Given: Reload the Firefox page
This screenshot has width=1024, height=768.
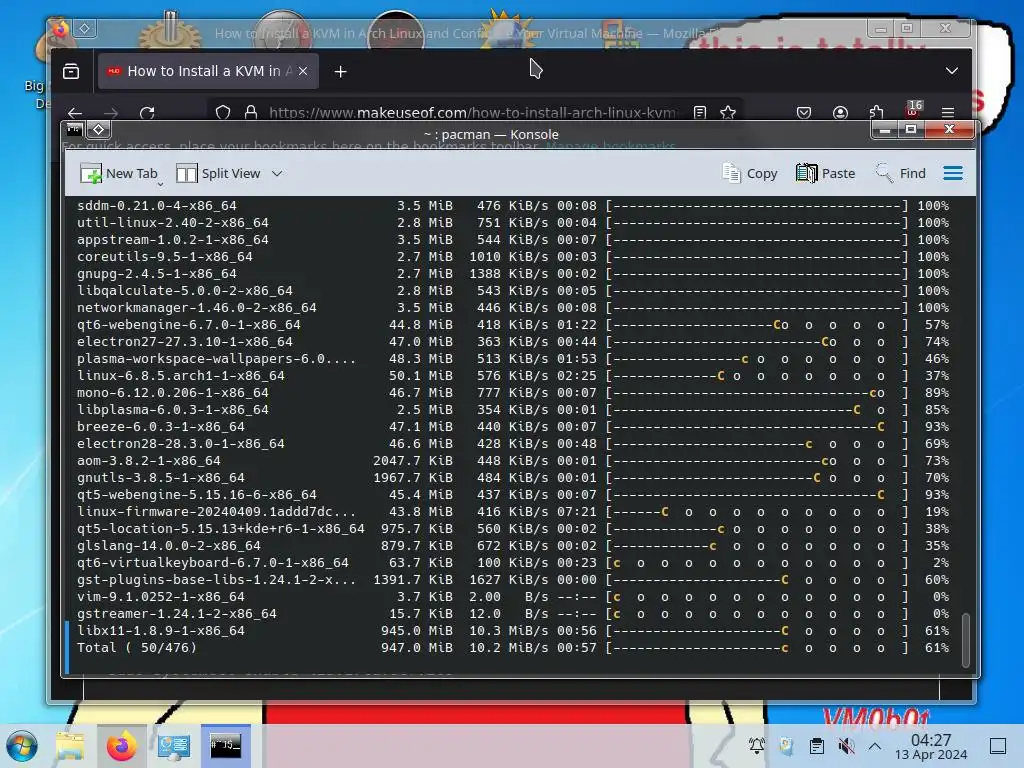Looking at the screenshot, I should (x=147, y=113).
